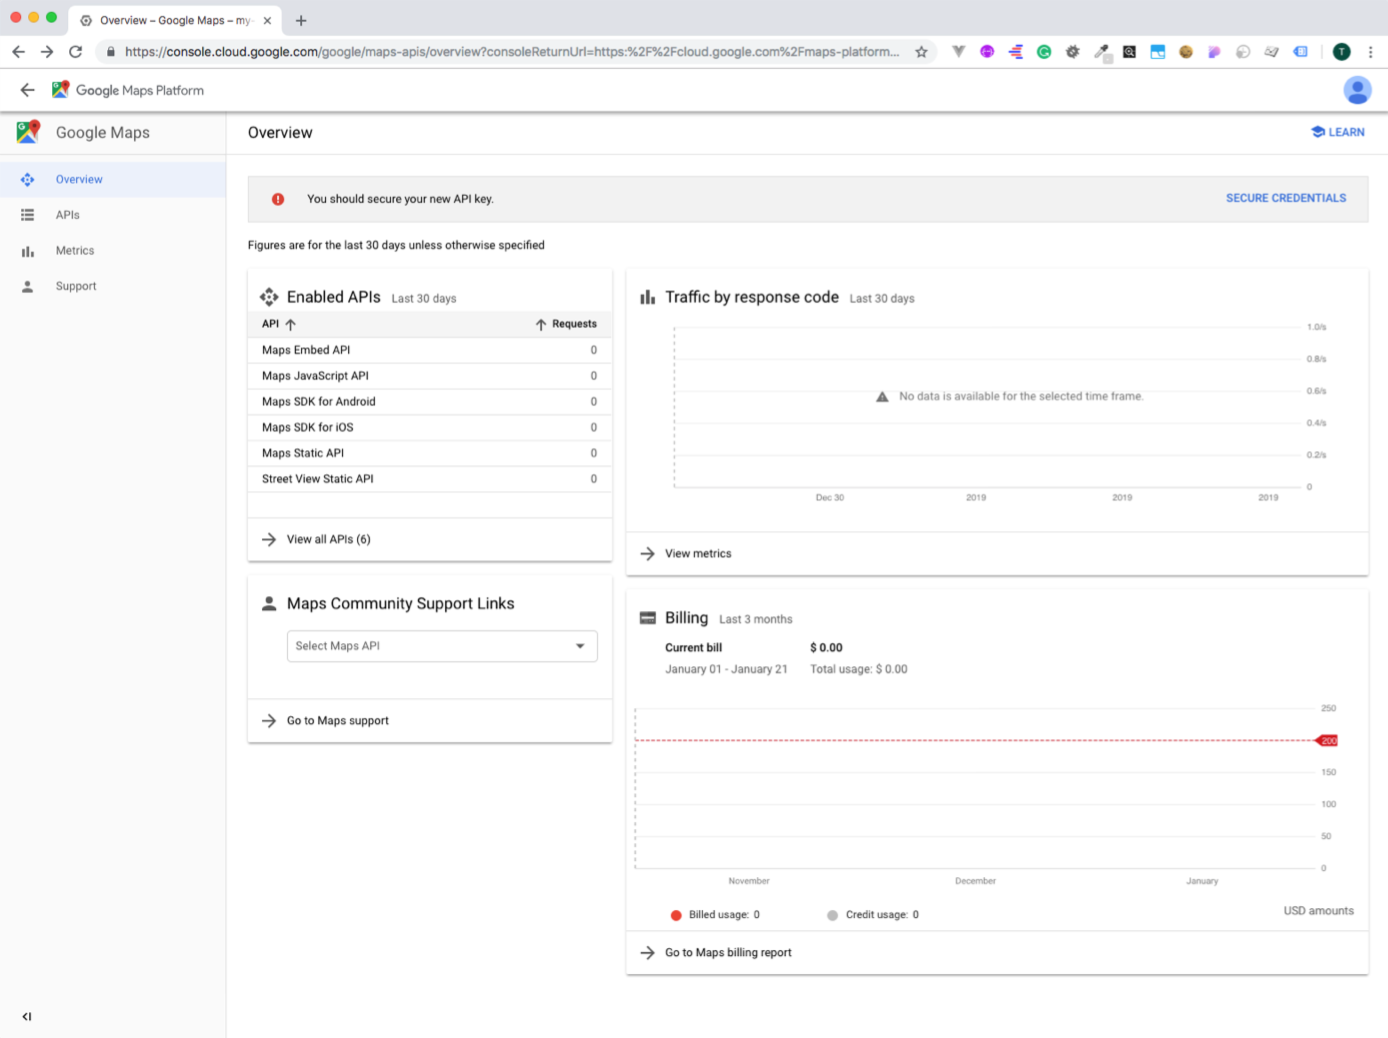Click the browser address bar URL
Viewport: 1388px width, 1038px height.
[511, 52]
